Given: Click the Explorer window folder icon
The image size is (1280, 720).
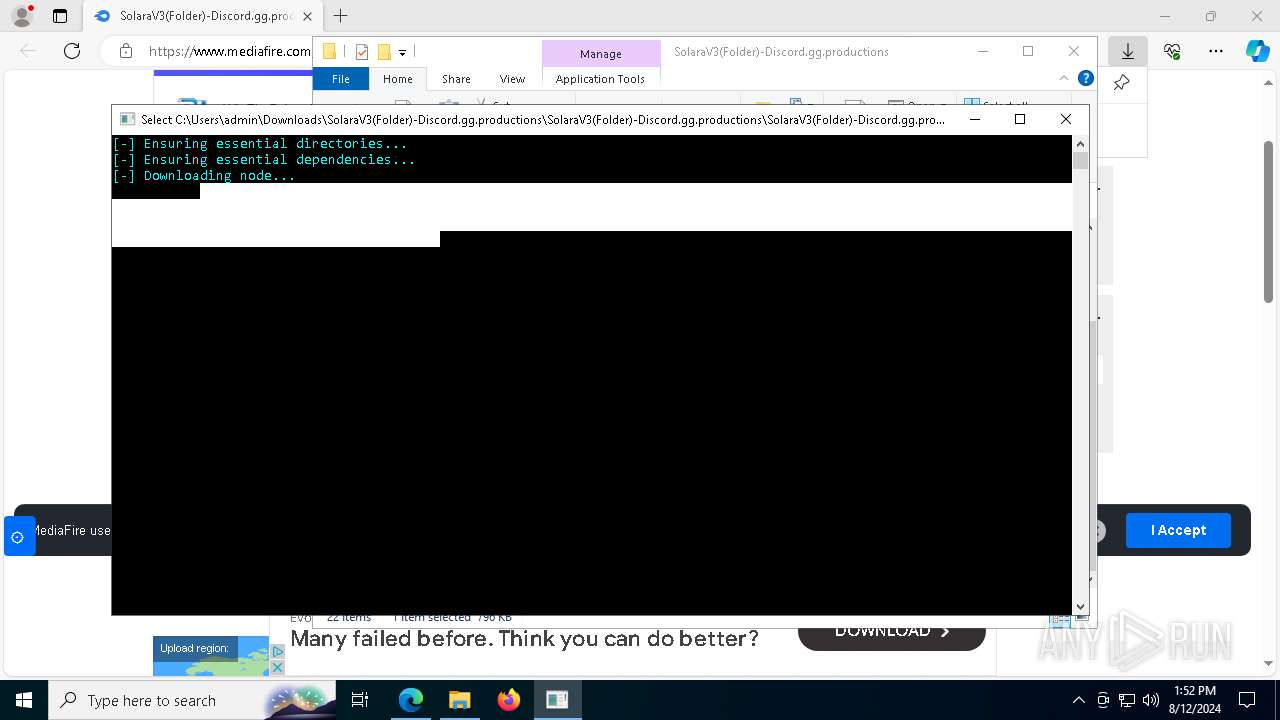Looking at the screenshot, I should point(329,52).
